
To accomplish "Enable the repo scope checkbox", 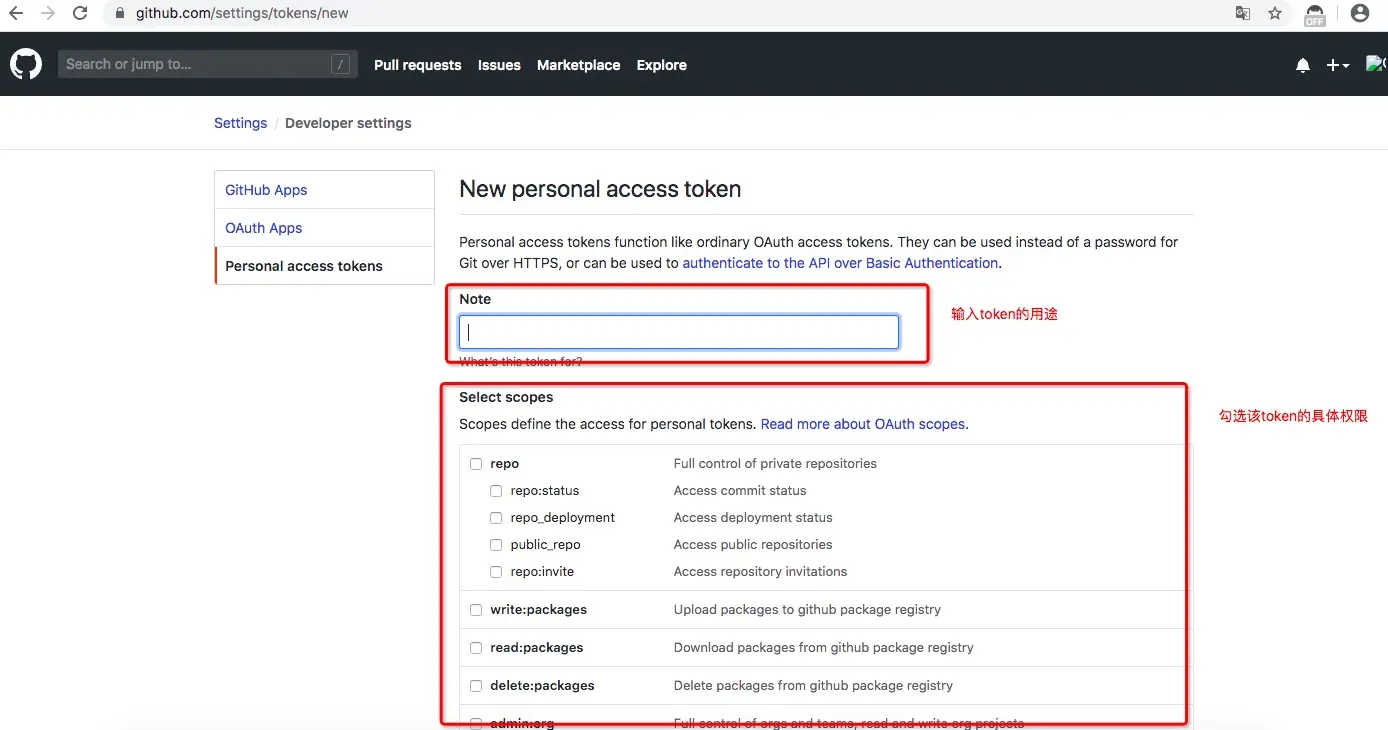I will coord(476,464).
